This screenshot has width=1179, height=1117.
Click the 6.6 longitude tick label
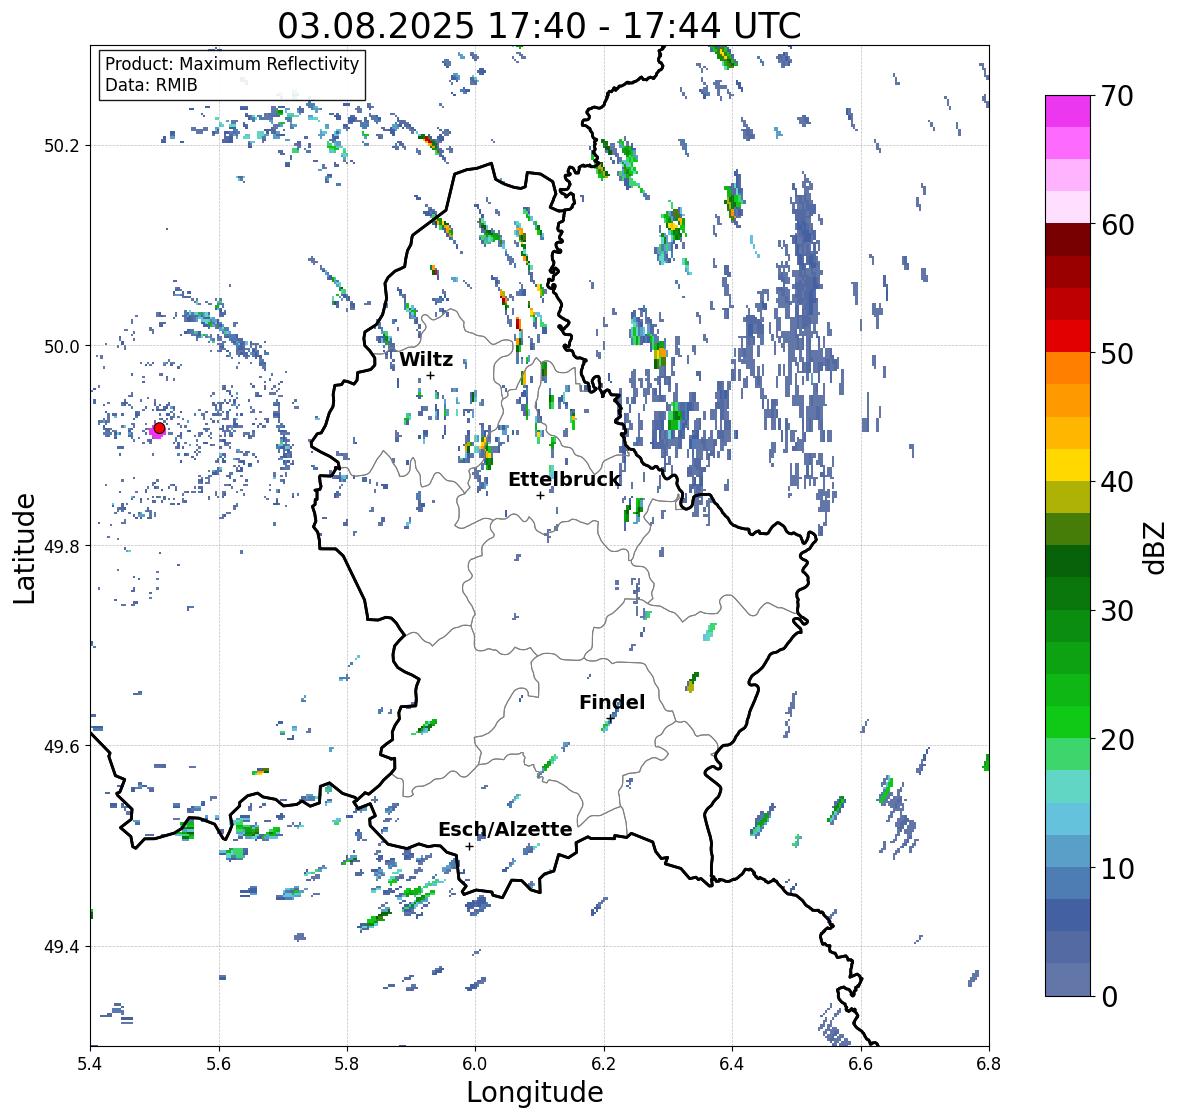pyautogui.click(x=860, y=1063)
